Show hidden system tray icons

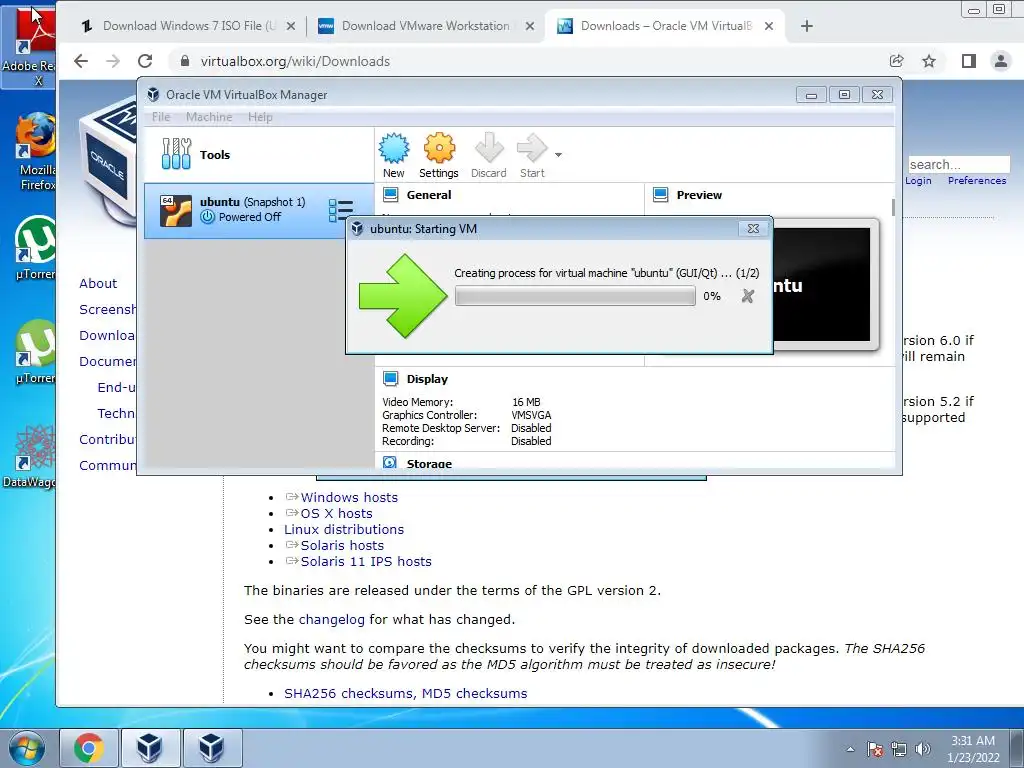[850, 749]
